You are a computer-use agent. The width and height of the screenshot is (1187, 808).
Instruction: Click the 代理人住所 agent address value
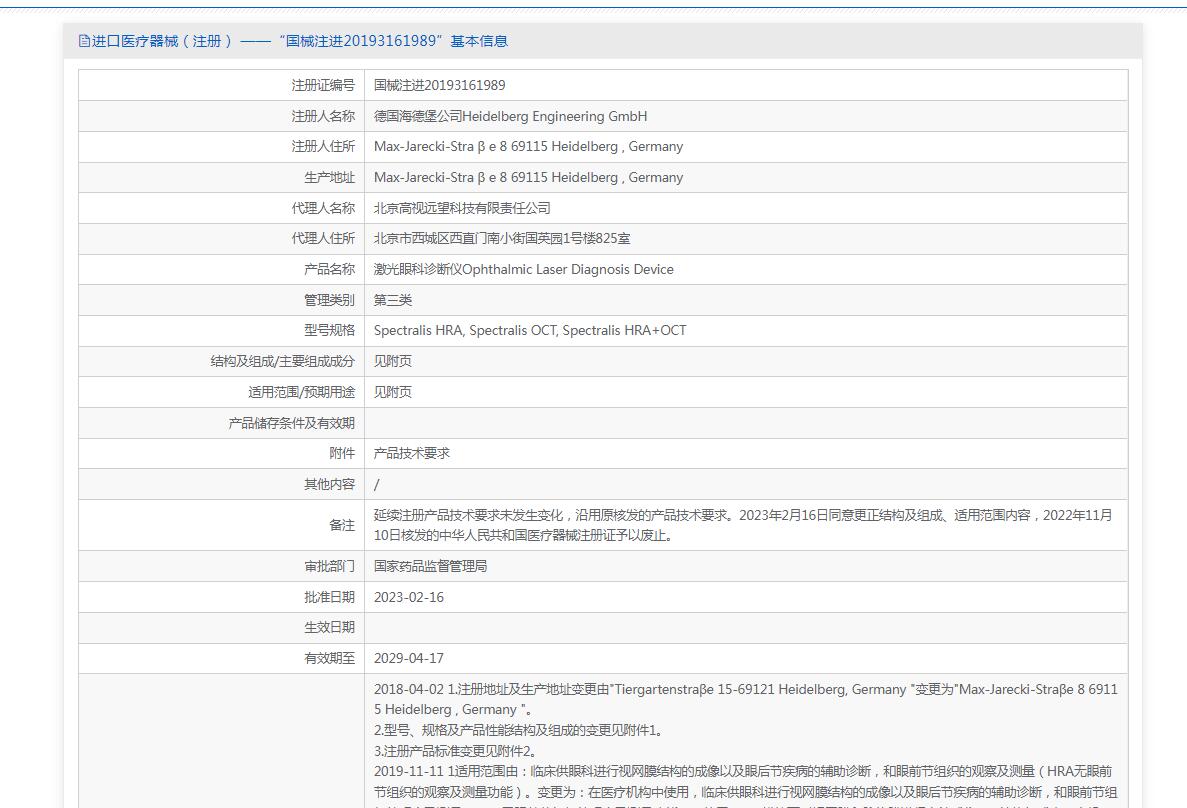(502, 238)
